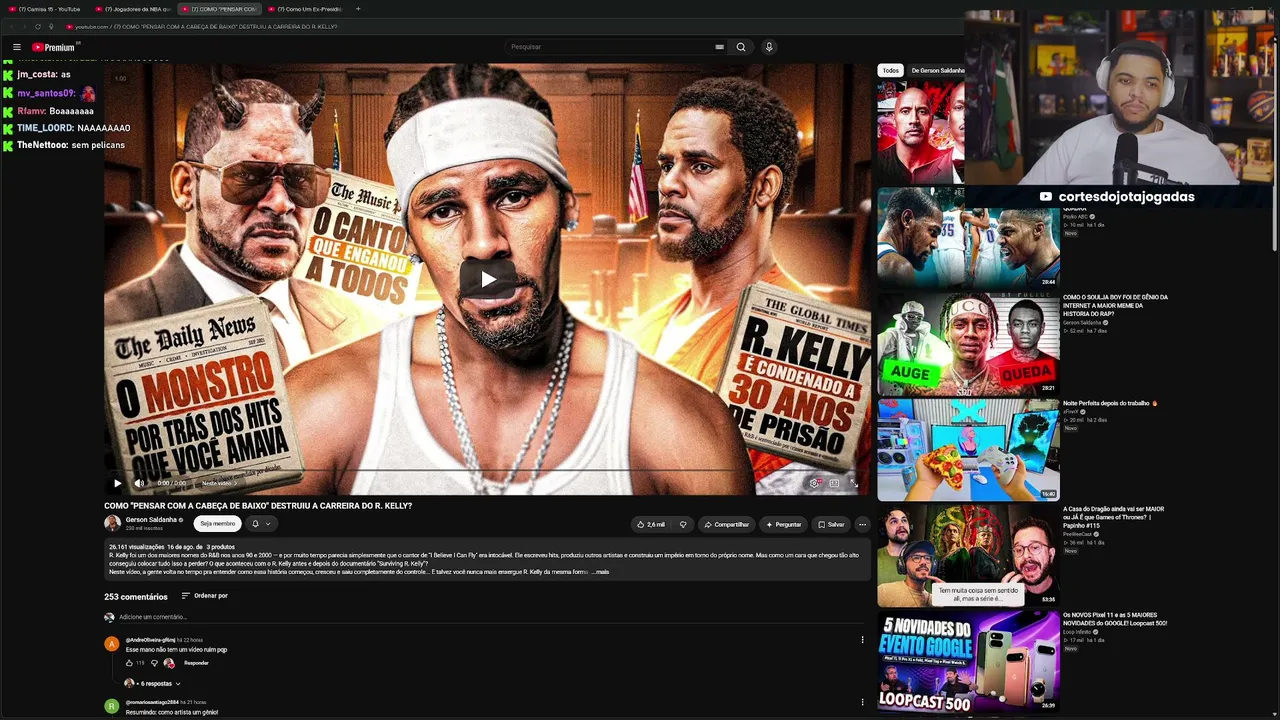Open the on-screen keyboard in the search box
This screenshot has height=720, width=1280.
coord(719,47)
